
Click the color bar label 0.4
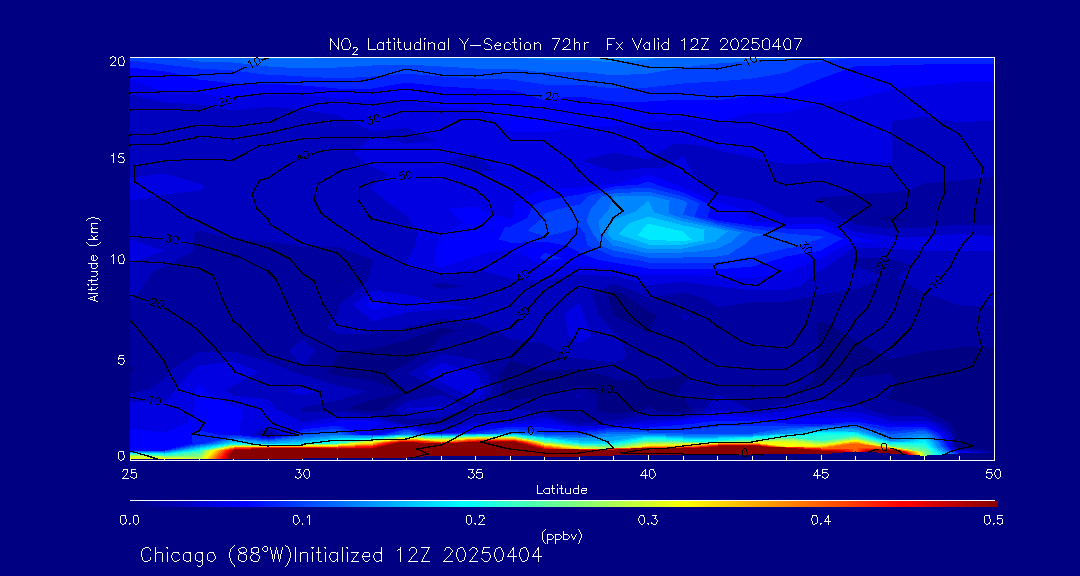(x=820, y=520)
